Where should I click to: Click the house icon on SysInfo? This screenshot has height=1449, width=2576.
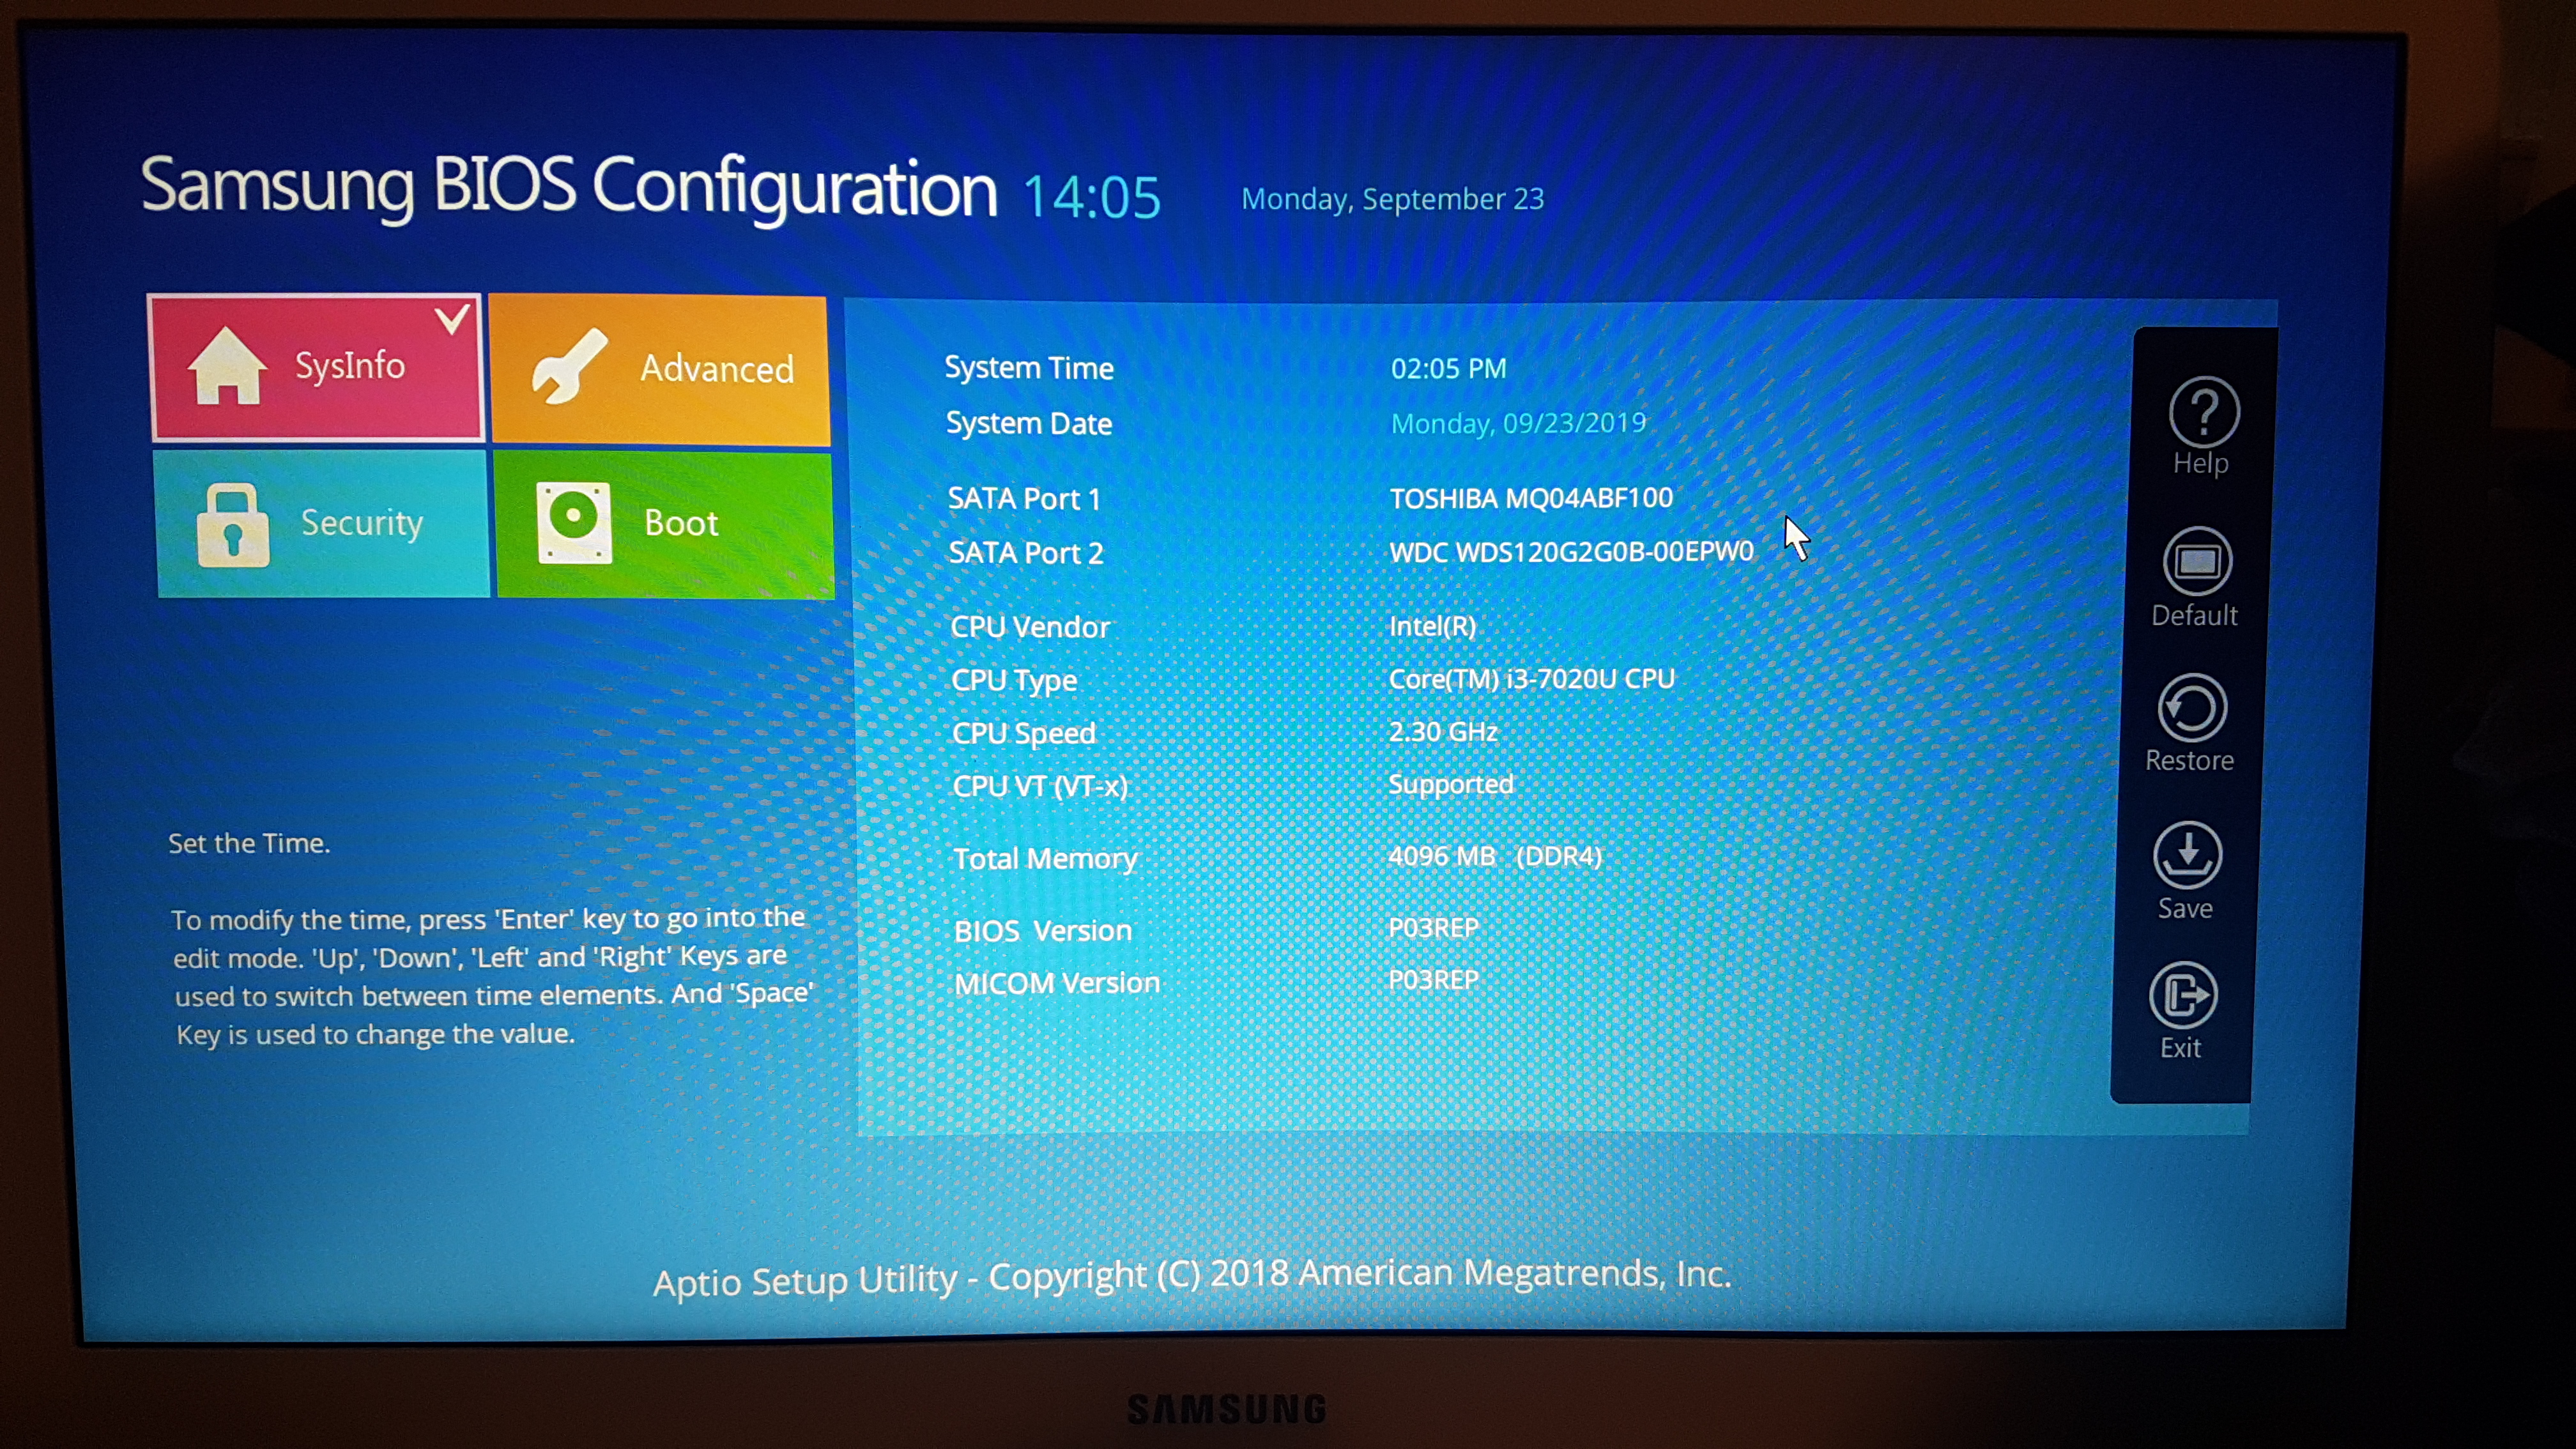pyautogui.click(x=227, y=367)
